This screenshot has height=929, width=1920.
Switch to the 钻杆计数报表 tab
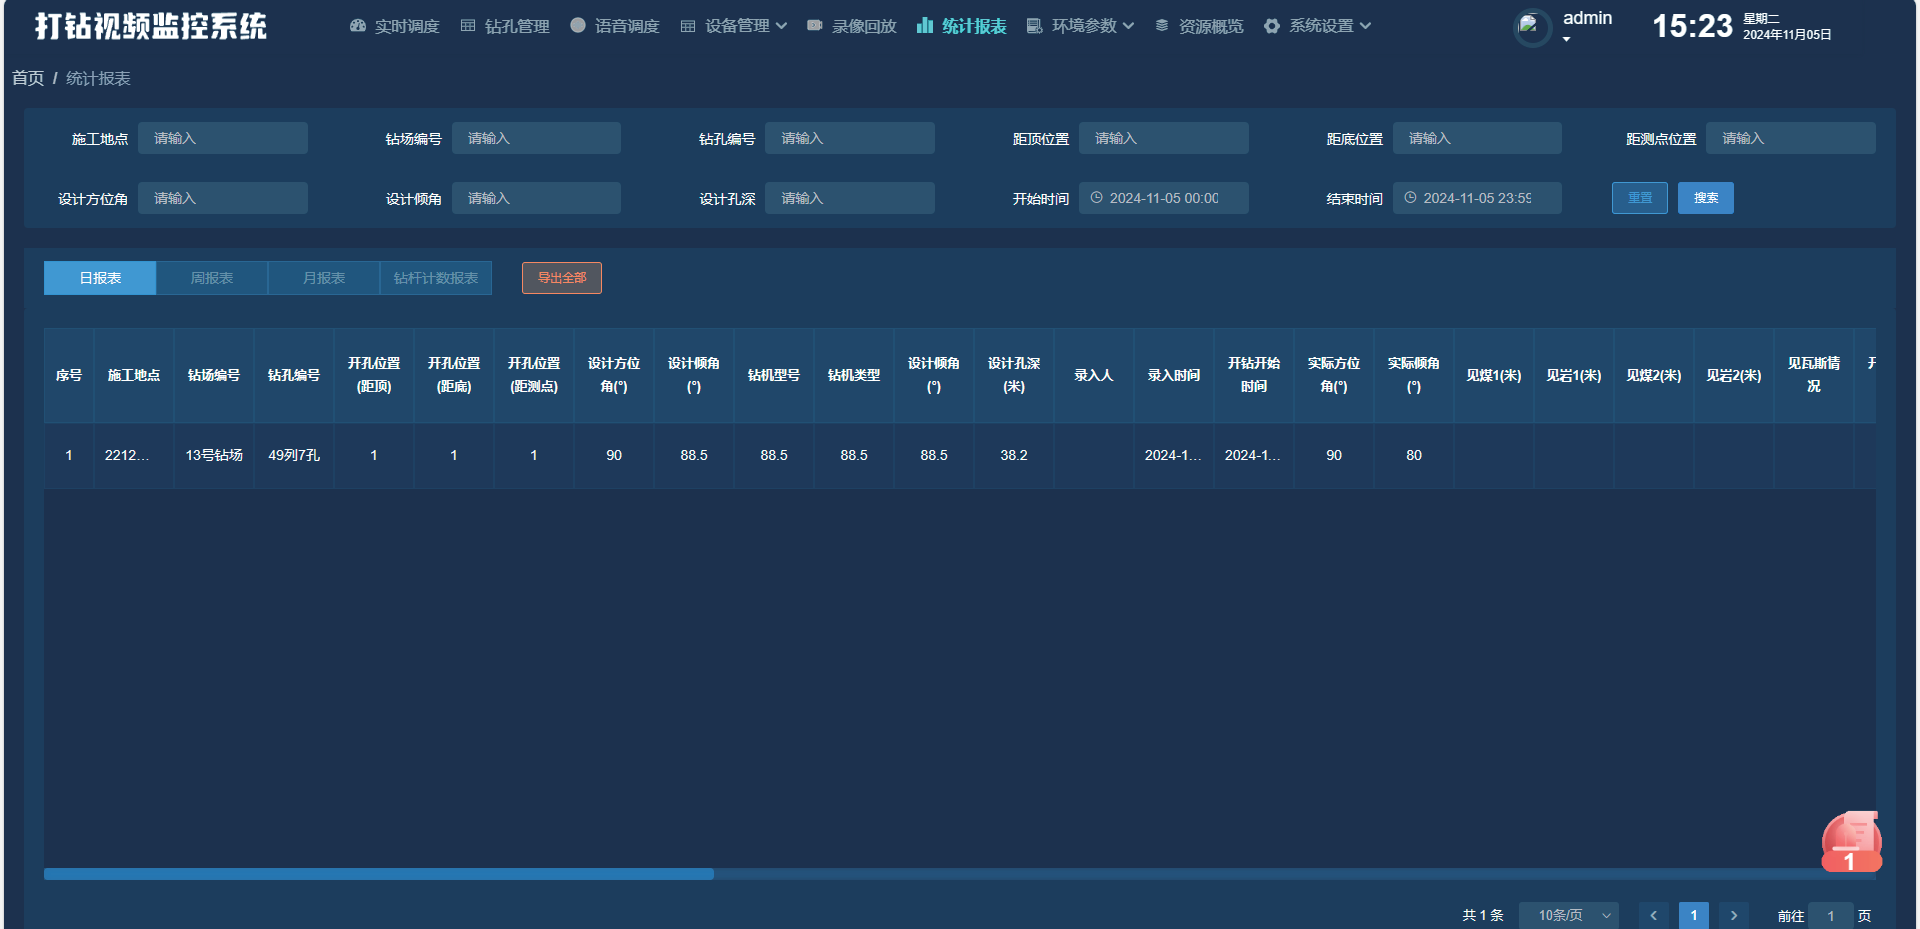tap(436, 278)
